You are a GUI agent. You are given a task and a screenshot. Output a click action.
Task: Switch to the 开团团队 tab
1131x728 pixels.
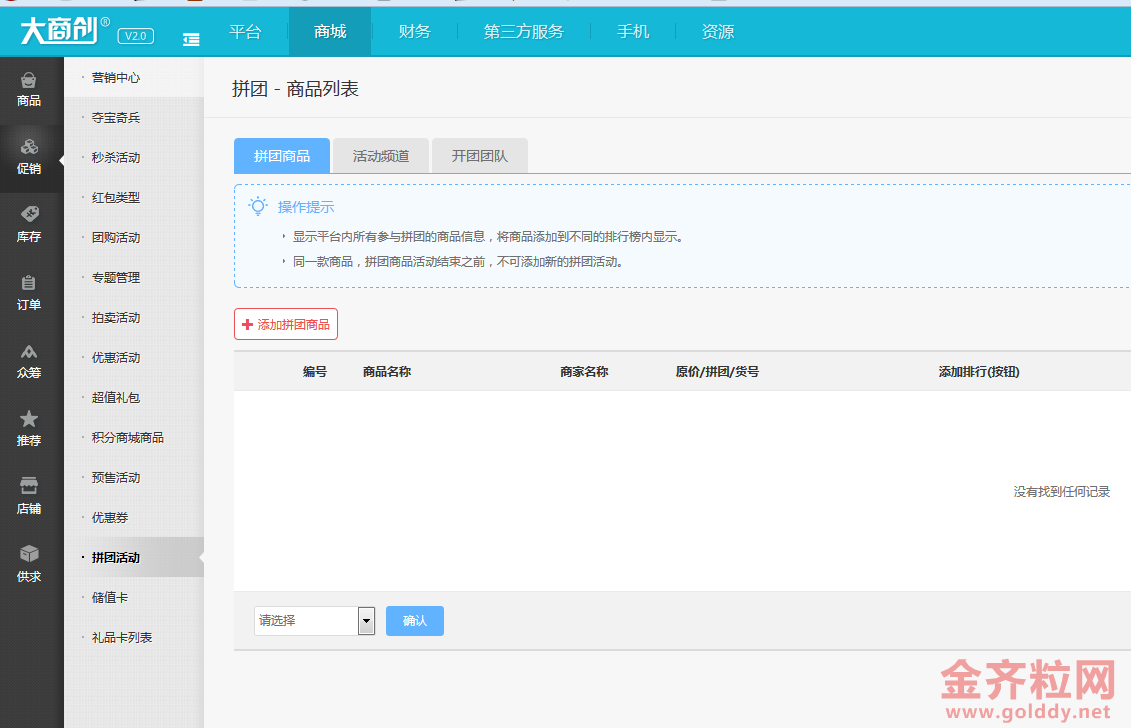coord(479,156)
